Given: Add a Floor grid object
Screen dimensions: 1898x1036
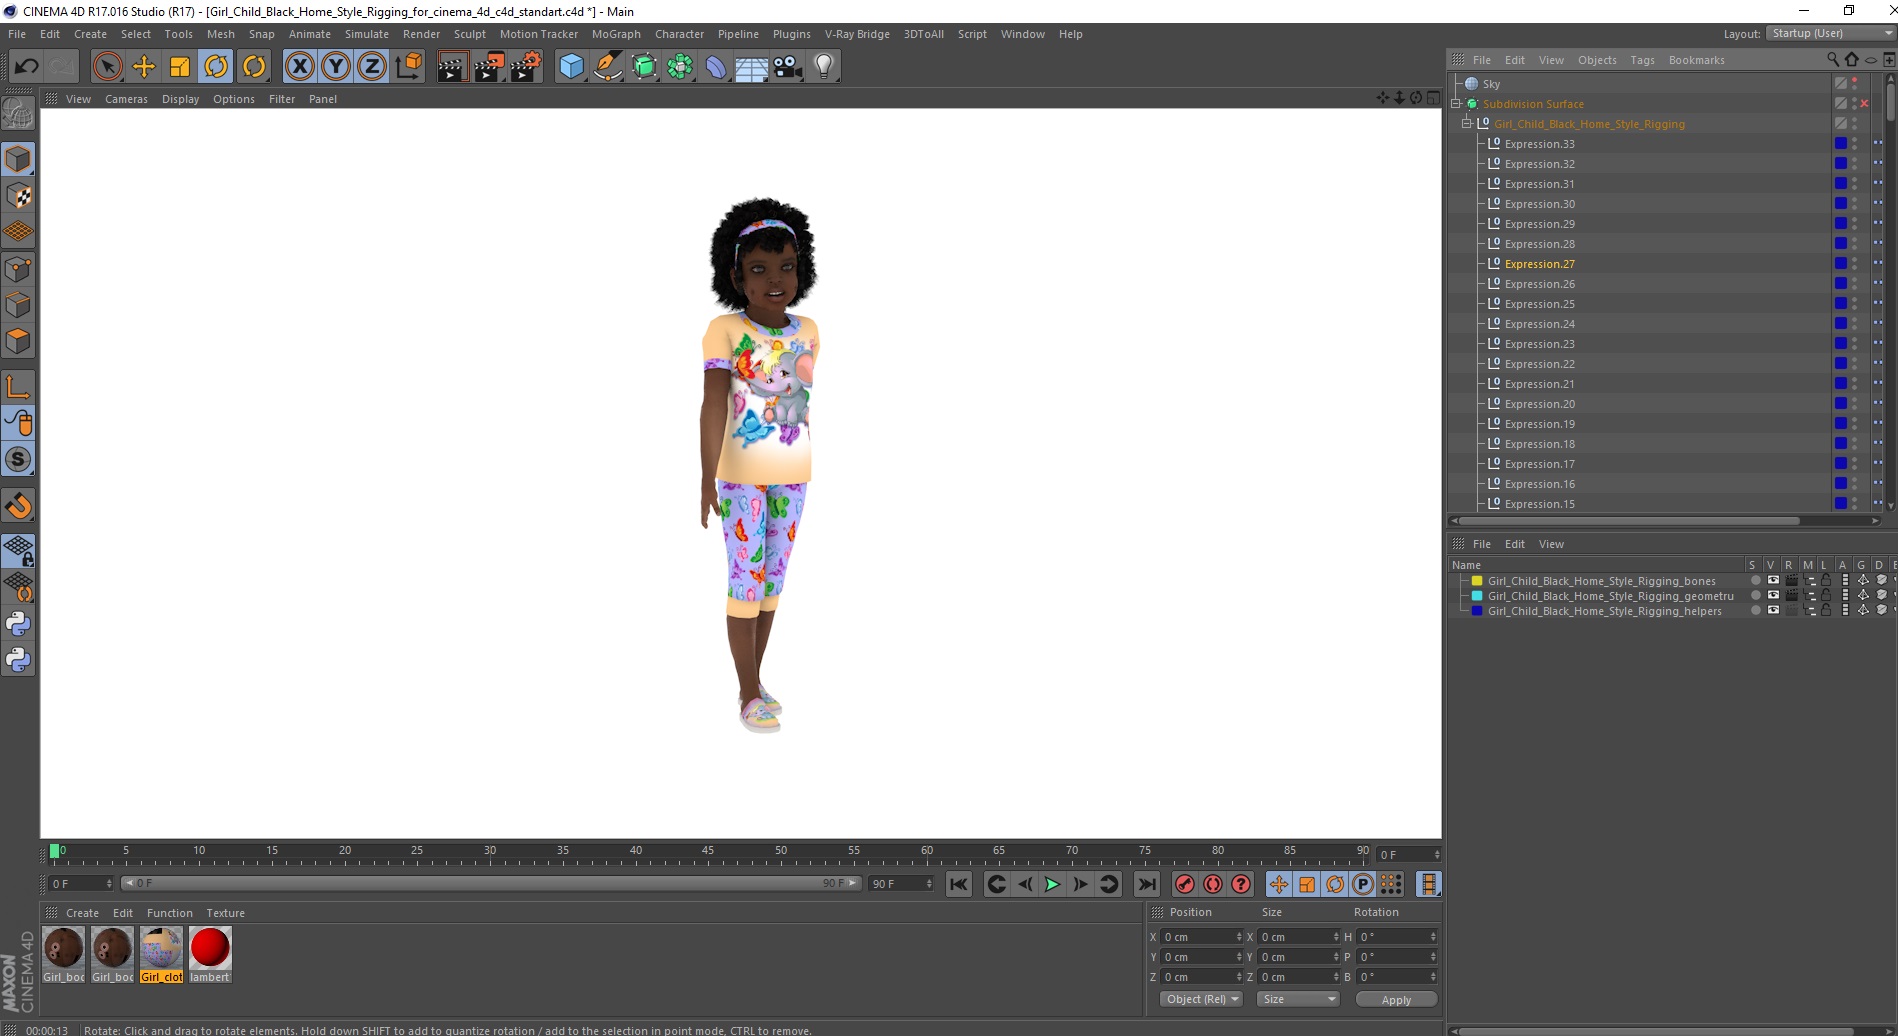Looking at the screenshot, I should pos(751,67).
